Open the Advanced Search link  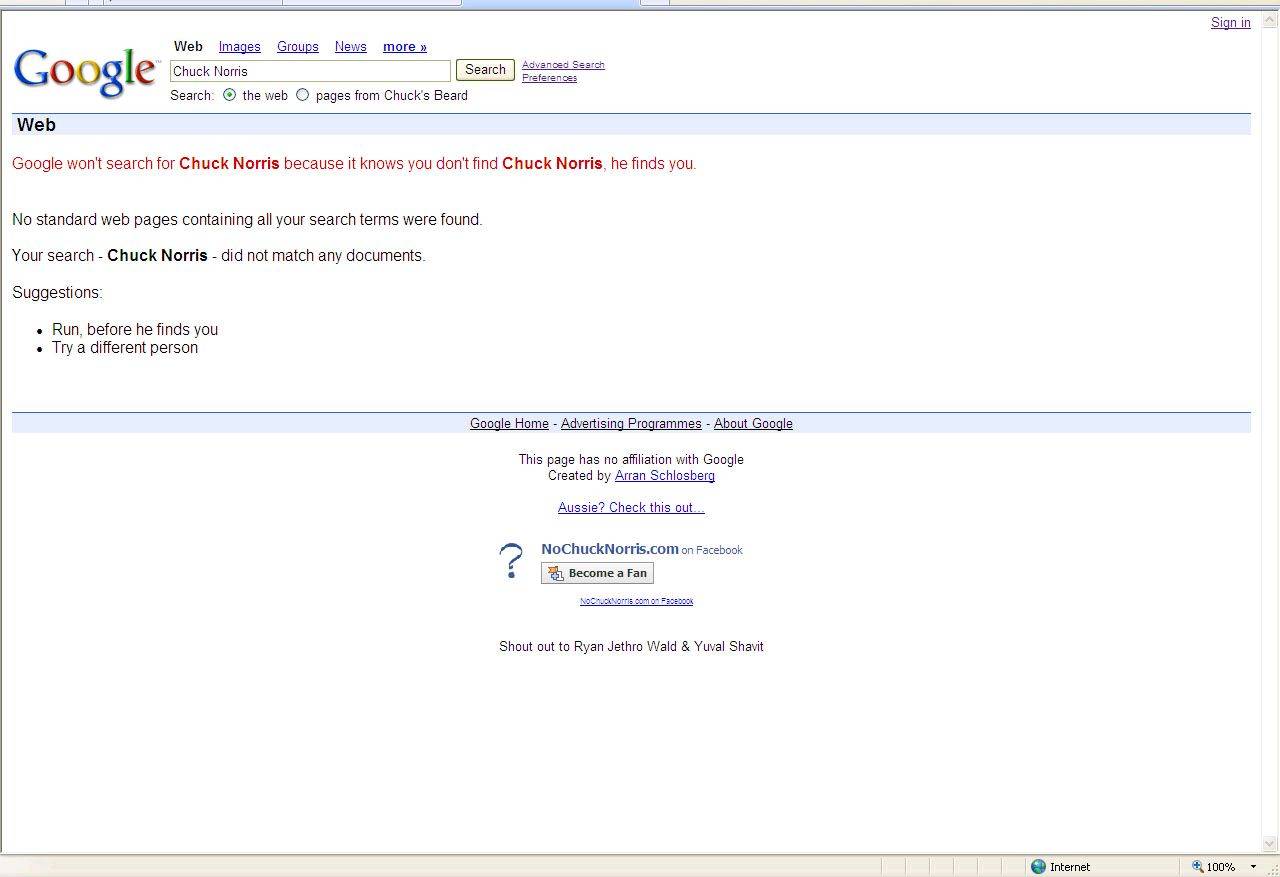pos(563,65)
